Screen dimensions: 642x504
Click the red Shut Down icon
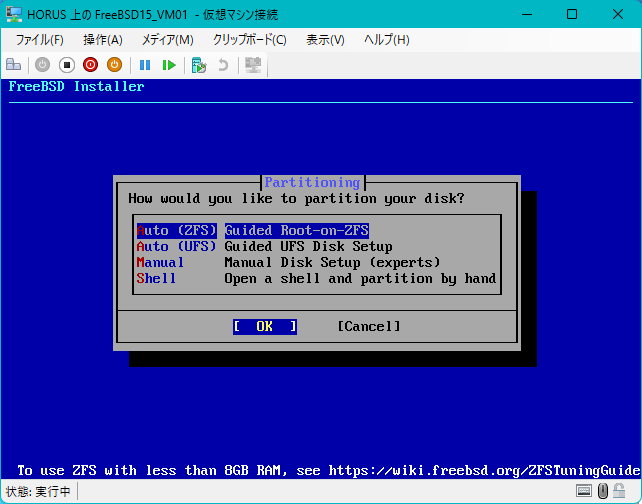pos(90,65)
